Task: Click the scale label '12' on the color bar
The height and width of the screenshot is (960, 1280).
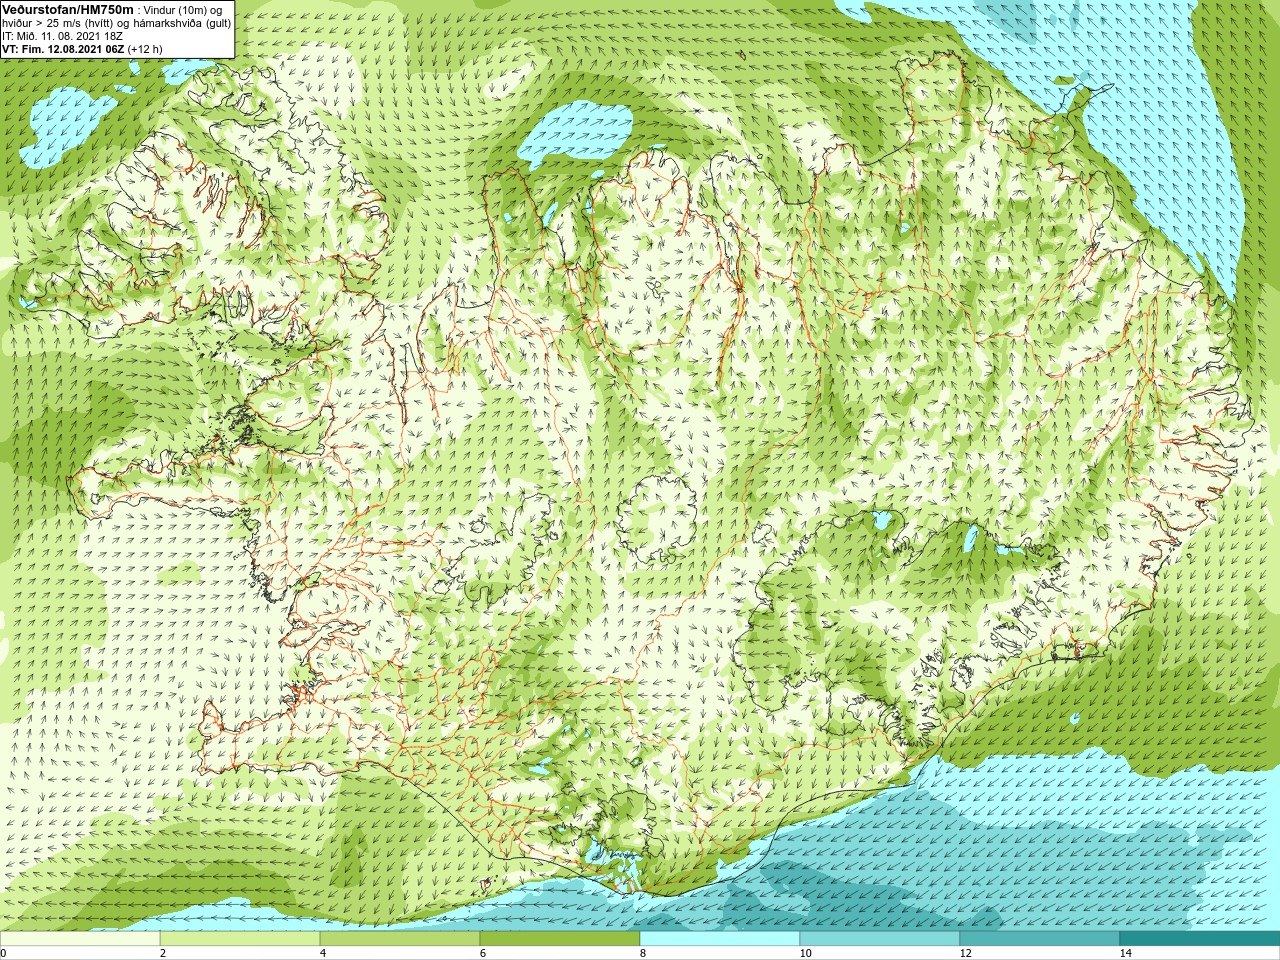Action: [x=965, y=953]
